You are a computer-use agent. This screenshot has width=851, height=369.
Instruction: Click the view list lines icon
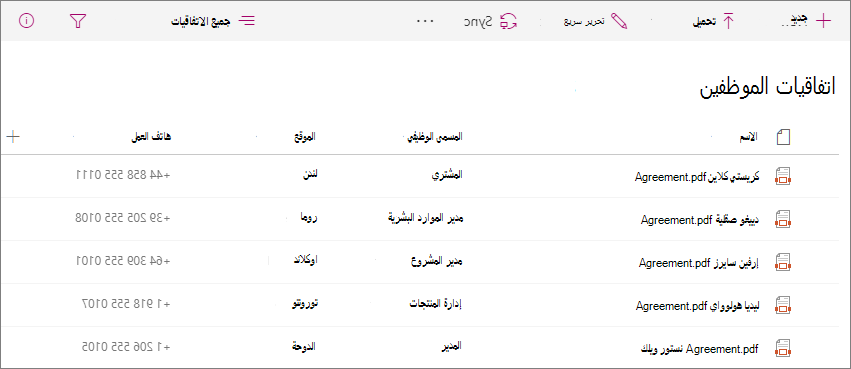pyautogui.click(x=247, y=21)
